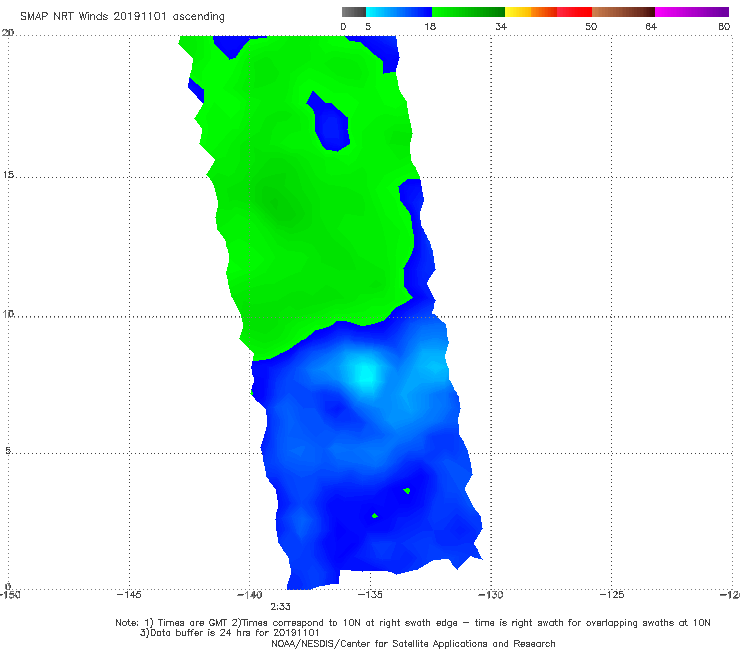
Task: Click the red portion of the color bar
Action: click(x=574, y=12)
